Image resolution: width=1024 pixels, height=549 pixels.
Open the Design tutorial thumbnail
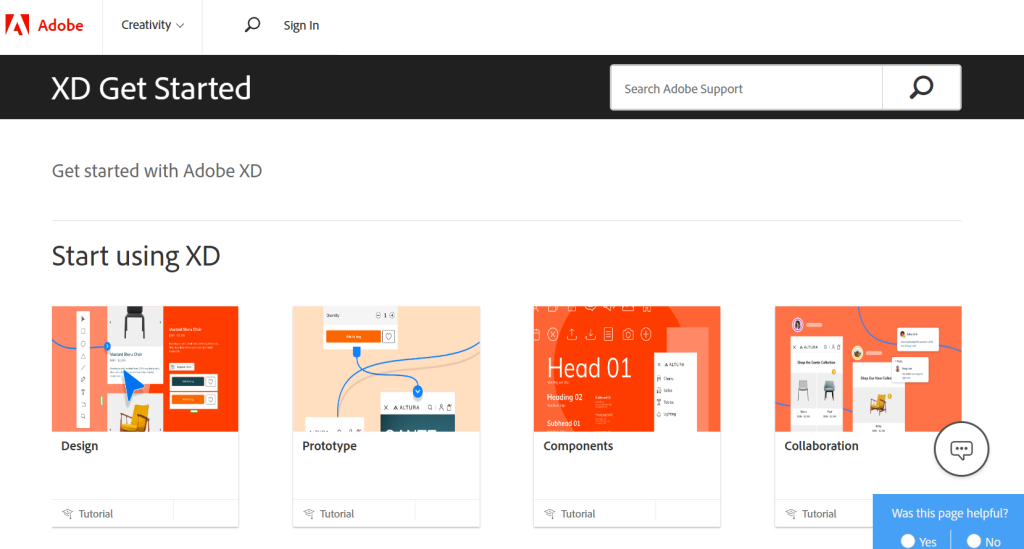pyautogui.click(x=145, y=369)
